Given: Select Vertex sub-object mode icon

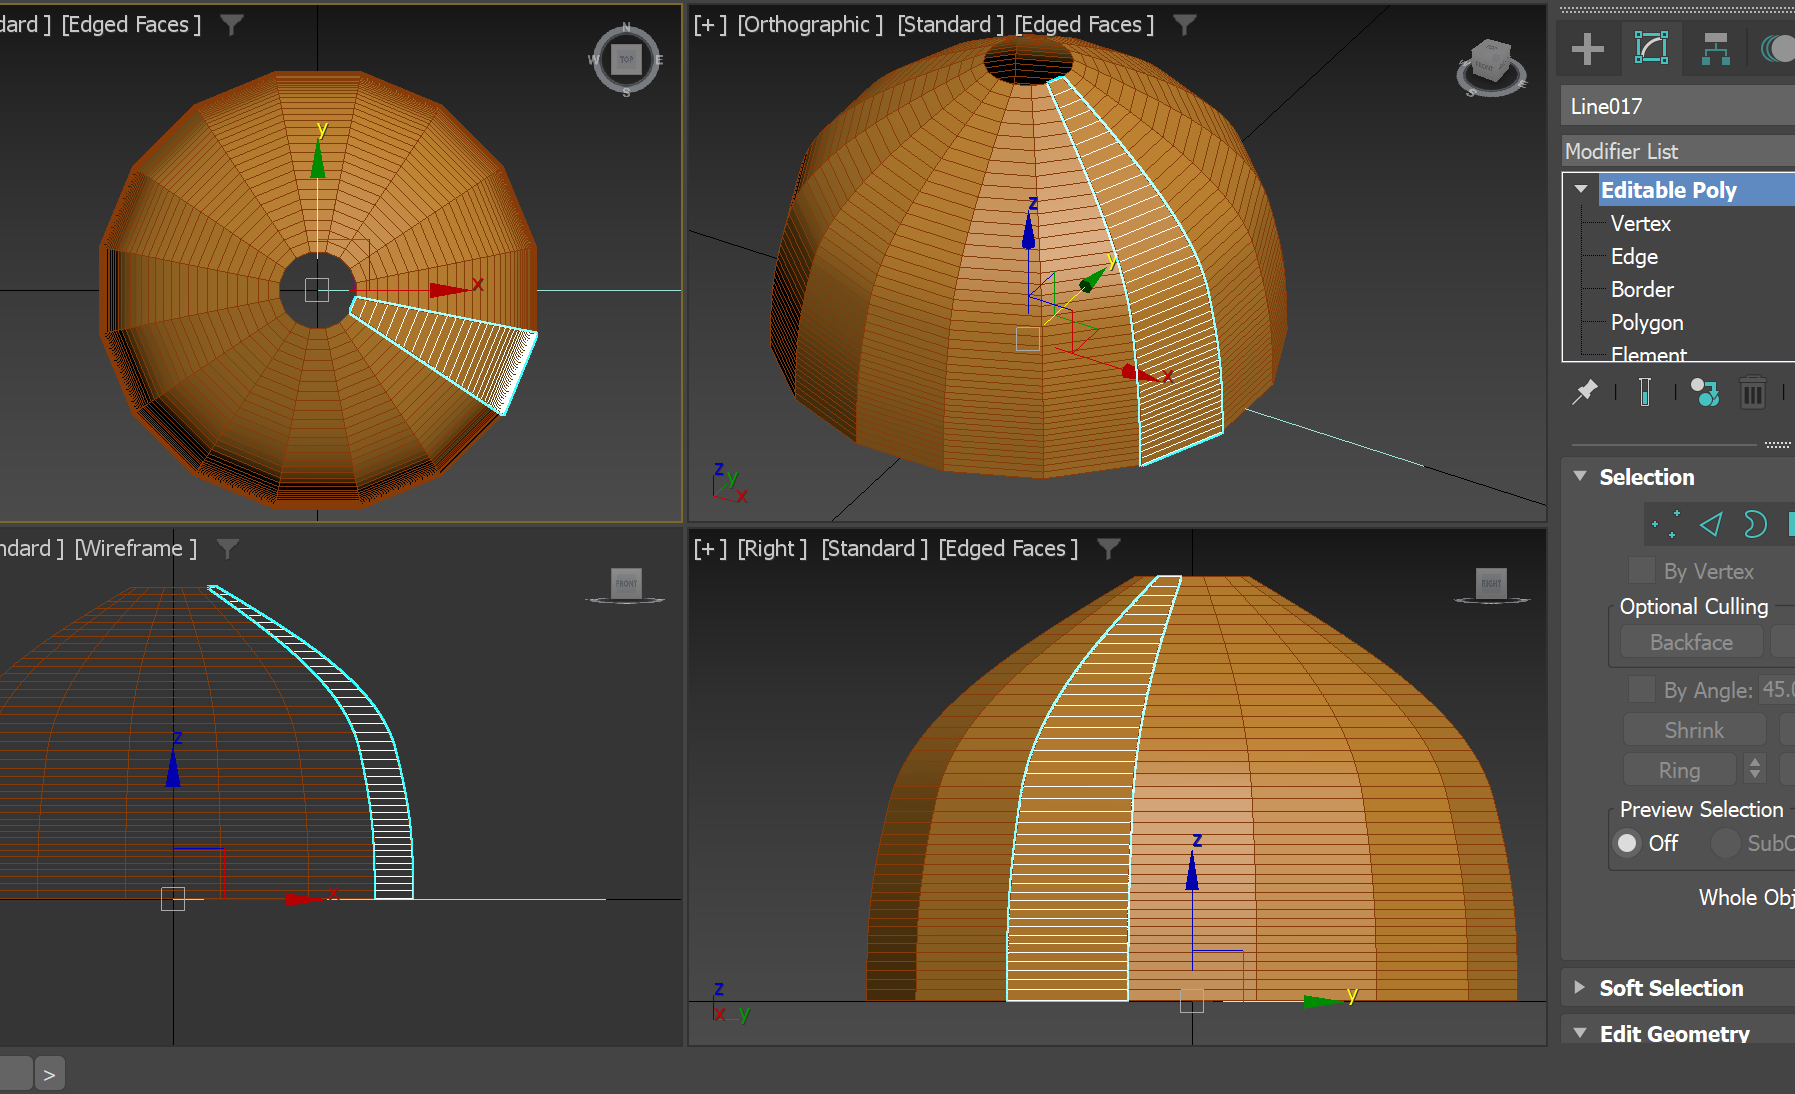Looking at the screenshot, I should click(x=1665, y=523).
